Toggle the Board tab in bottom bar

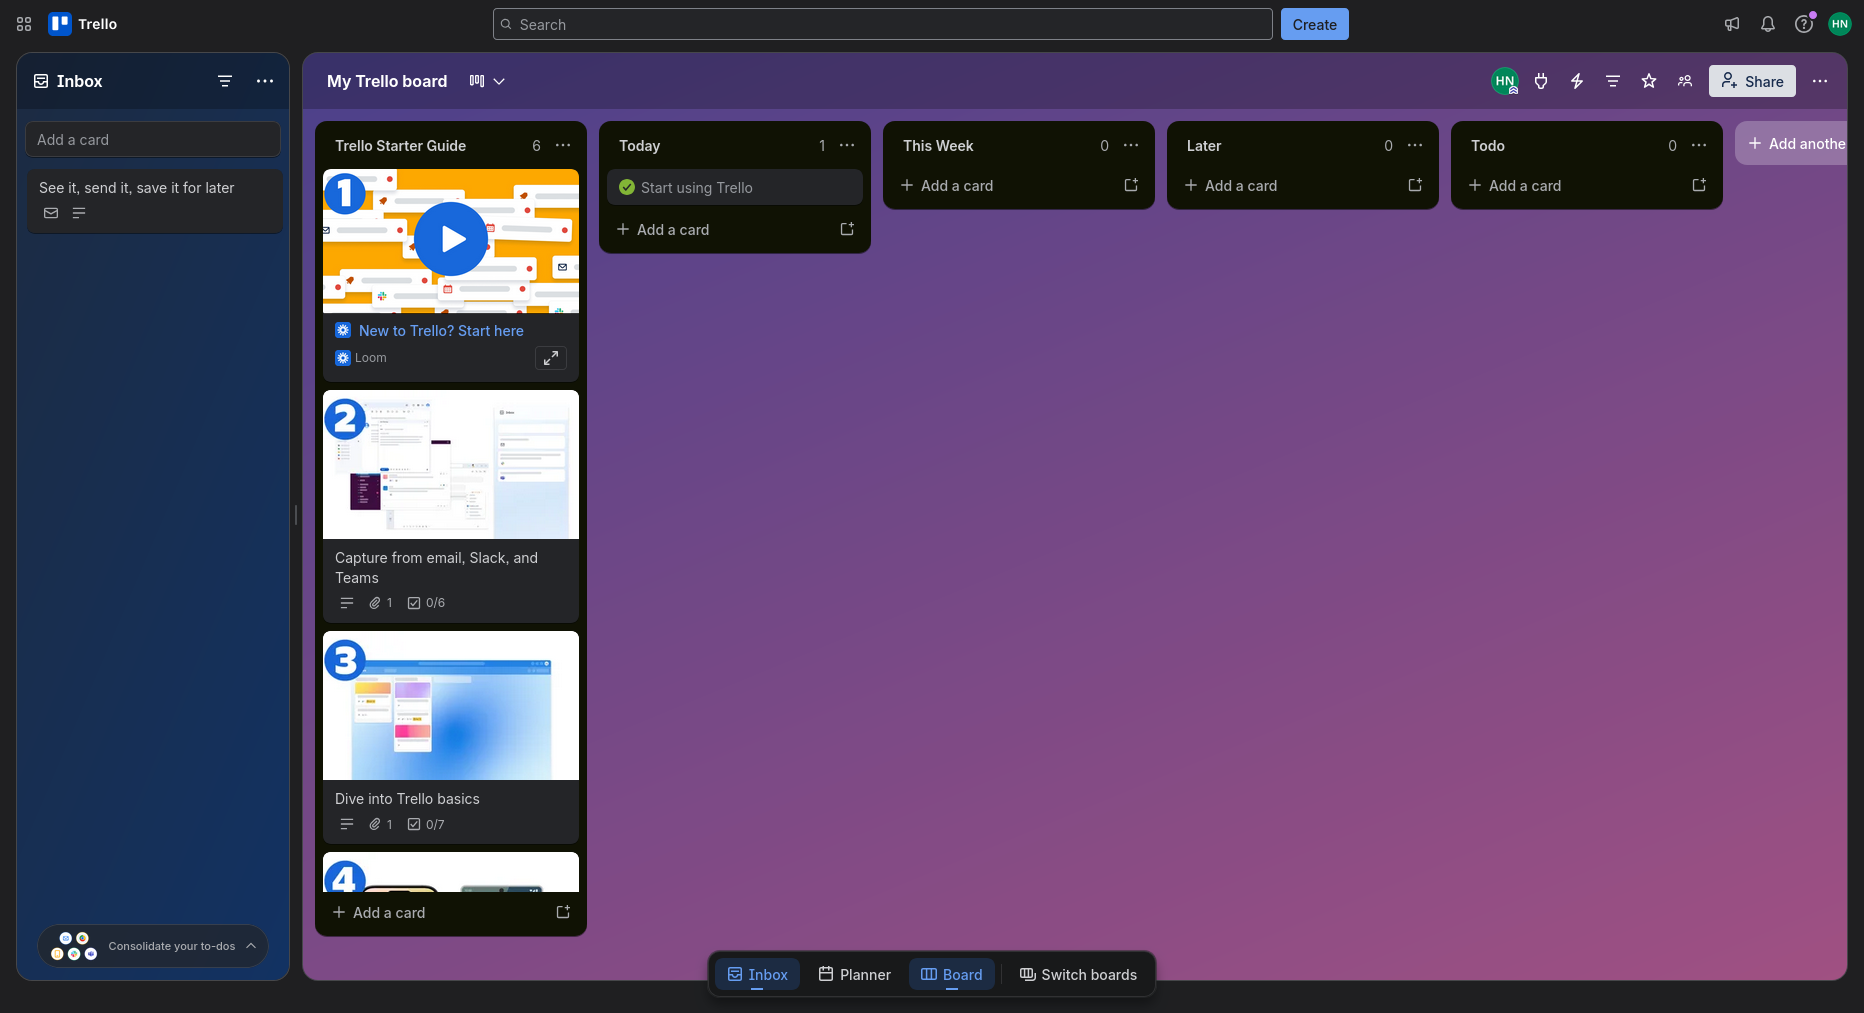tap(951, 975)
